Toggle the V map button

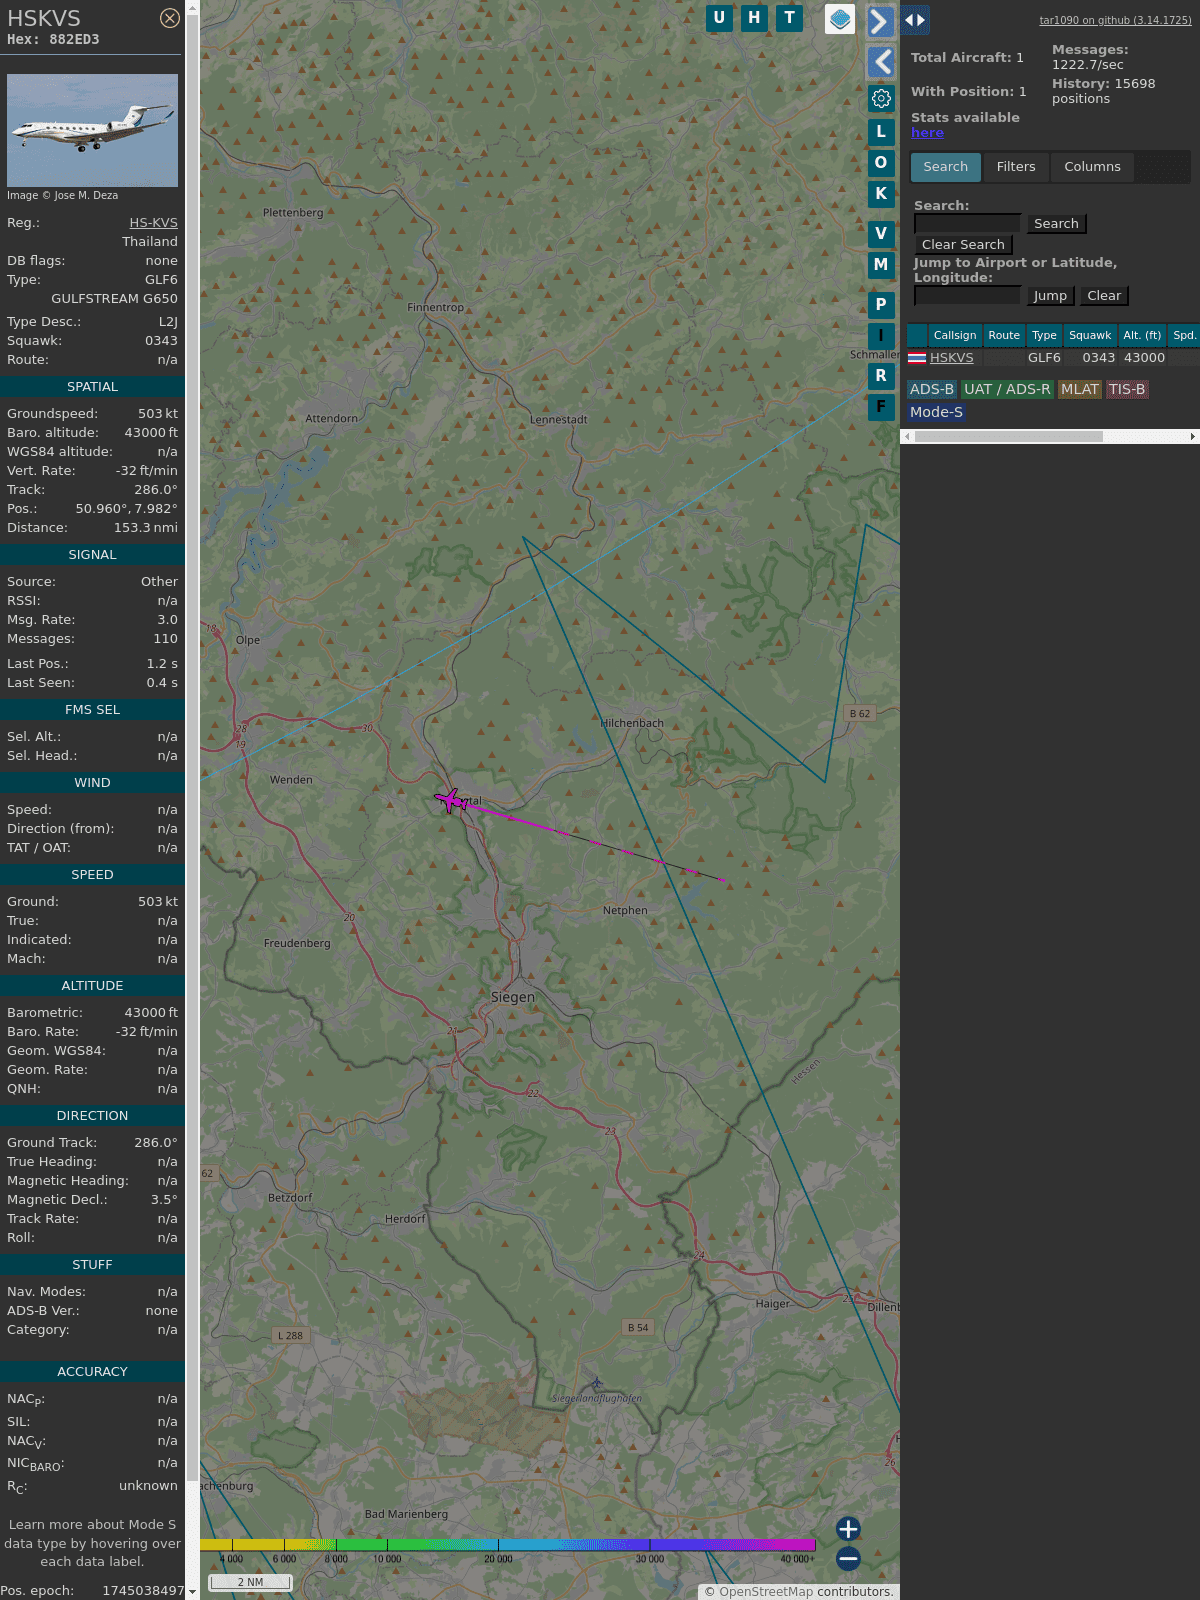(881, 234)
